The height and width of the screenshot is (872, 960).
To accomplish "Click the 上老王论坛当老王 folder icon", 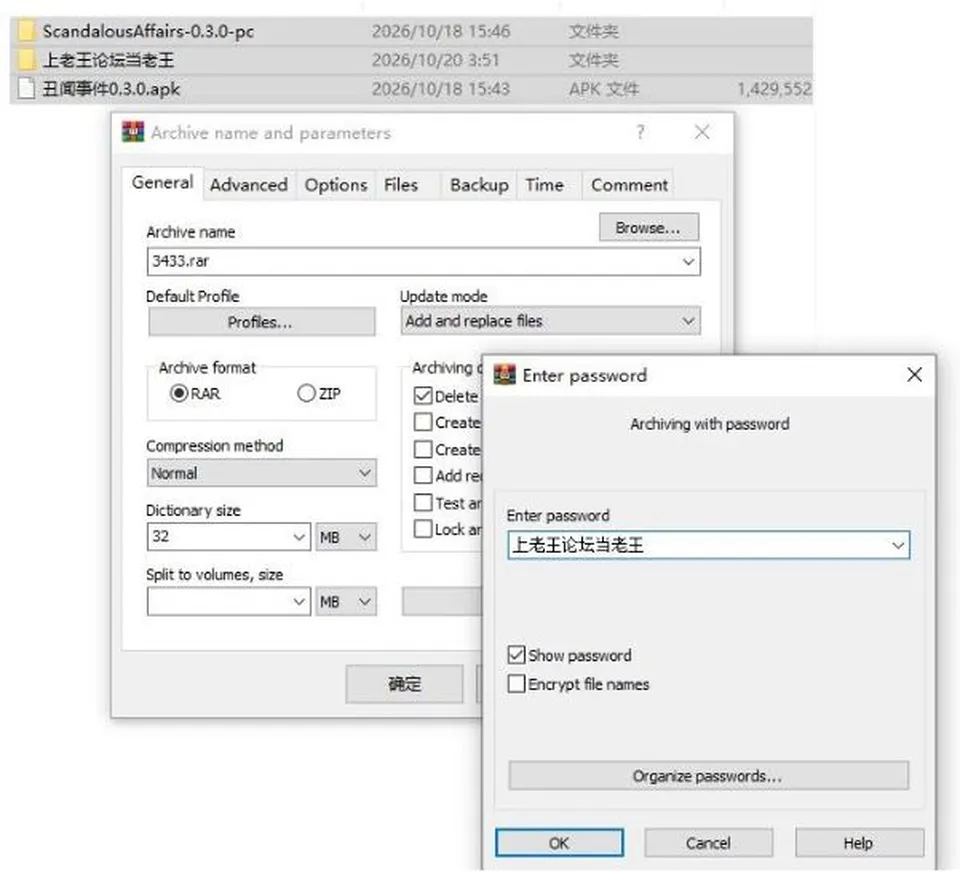I will (26, 59).
